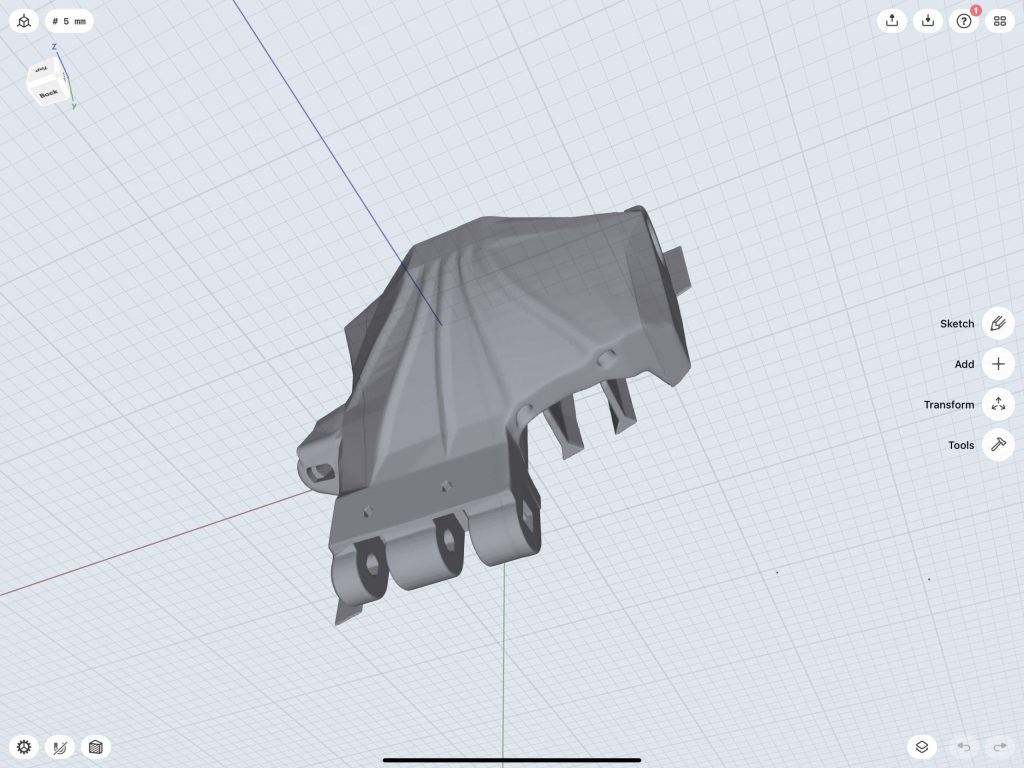Open the help question mark icon

964,21
